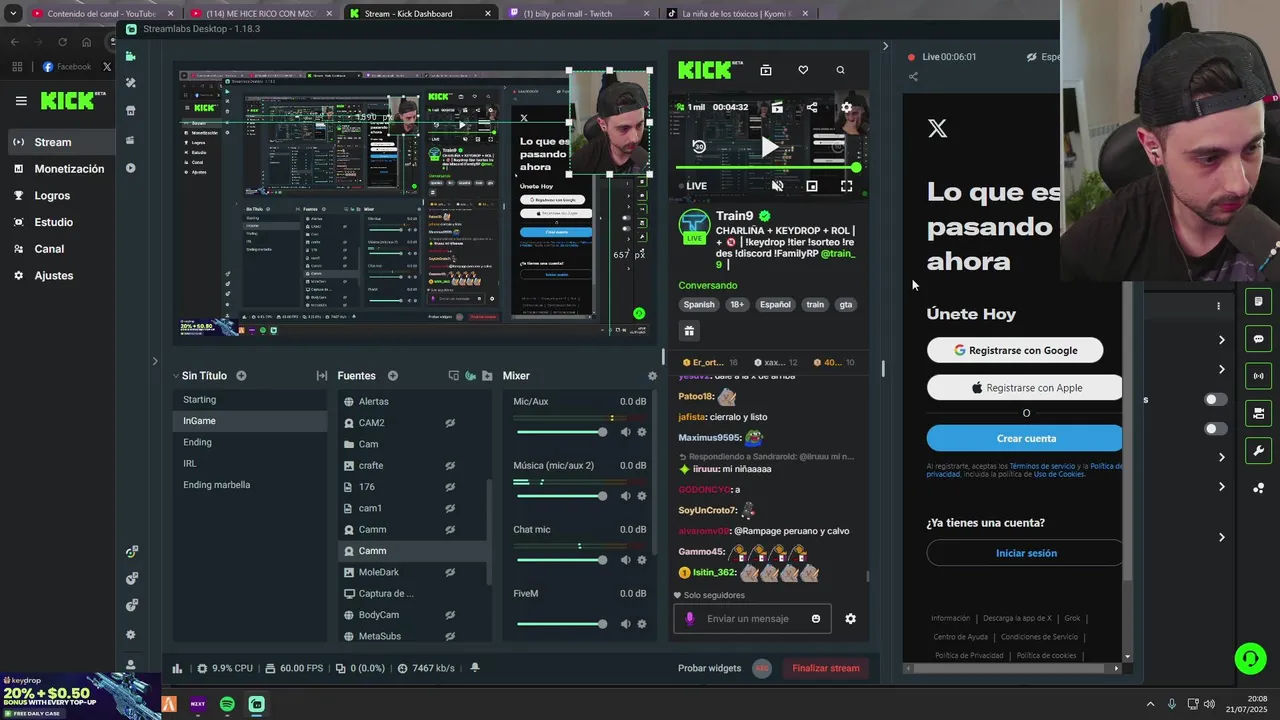This screenshot has width=1280, height=720.
Task: Click the add source folder icon in Fuentes
Action: pos(487,376)
